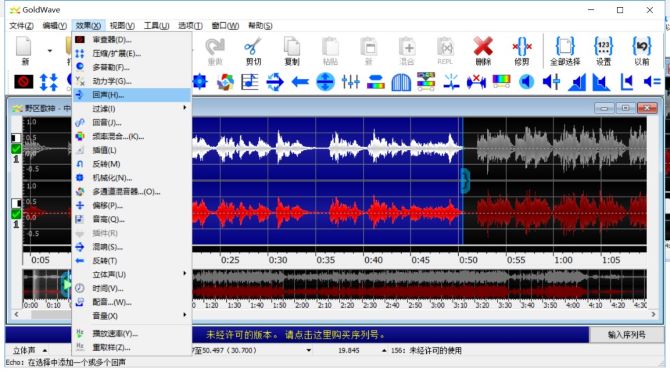Choose Time Warp (时间) from the Effects menu
The height and width of the screenshot is (372, 670).
[x=132, y=288]
